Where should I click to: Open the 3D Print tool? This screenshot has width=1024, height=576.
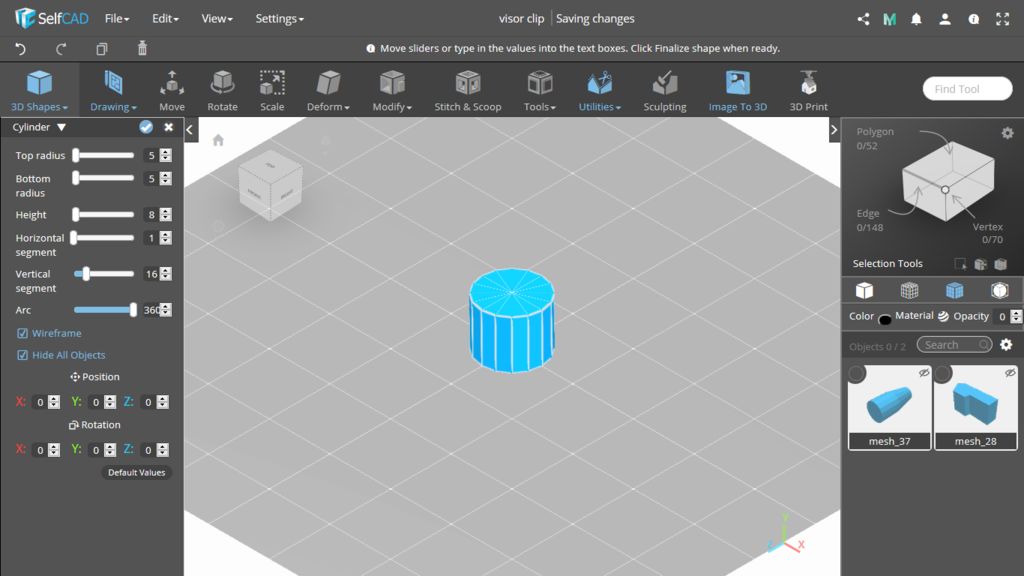point(808,91)
